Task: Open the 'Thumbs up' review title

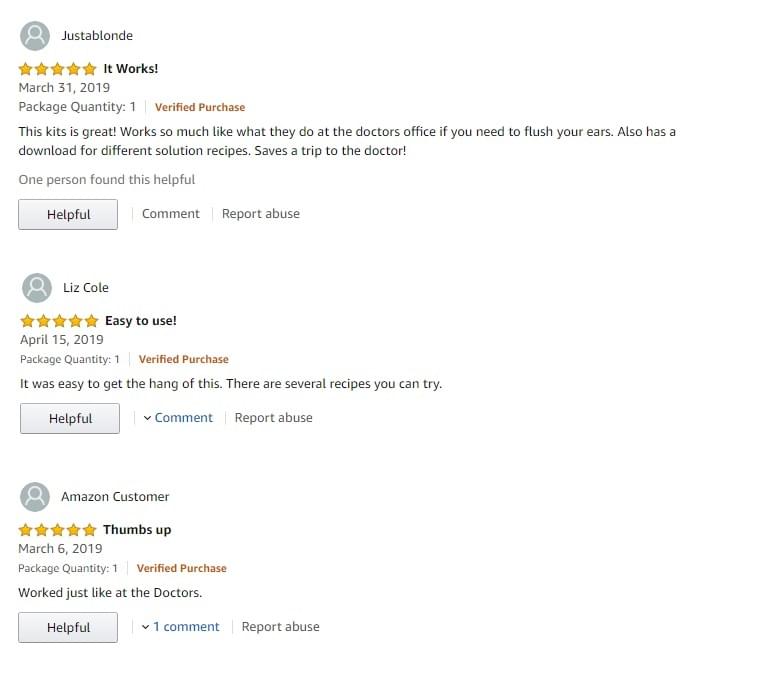Action: click(x=137, y=530)
